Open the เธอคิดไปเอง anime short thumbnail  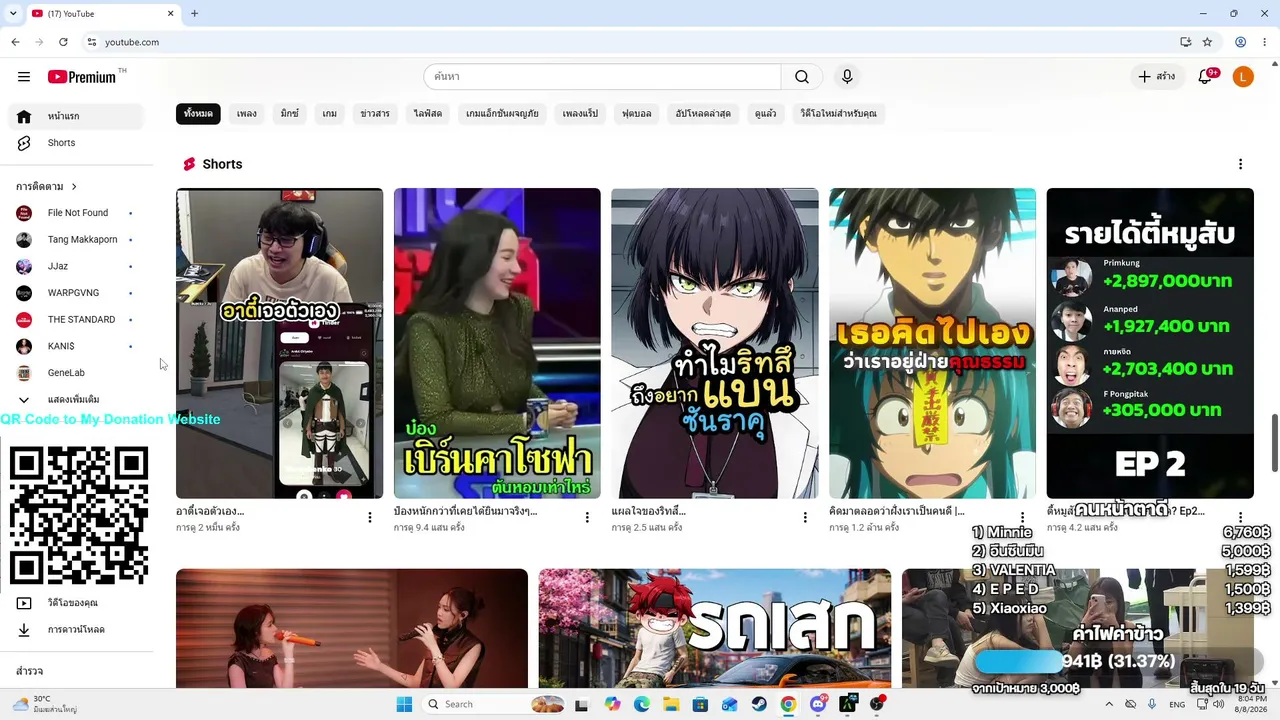pos(932,343)
